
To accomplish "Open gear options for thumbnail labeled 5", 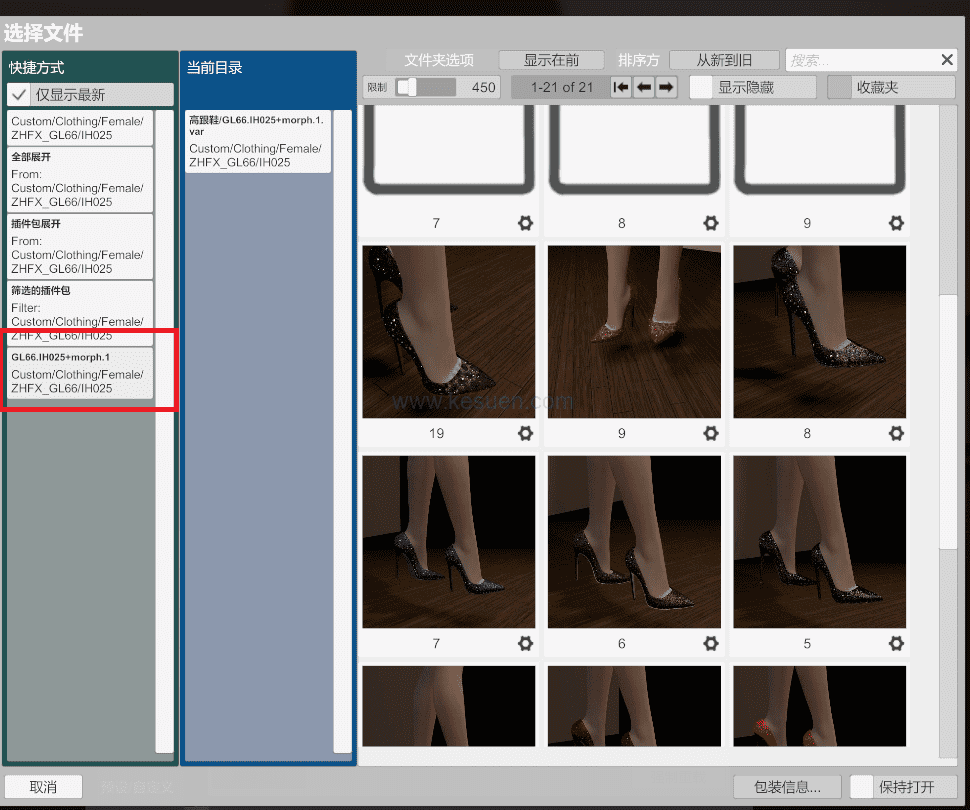I will 896,643.
